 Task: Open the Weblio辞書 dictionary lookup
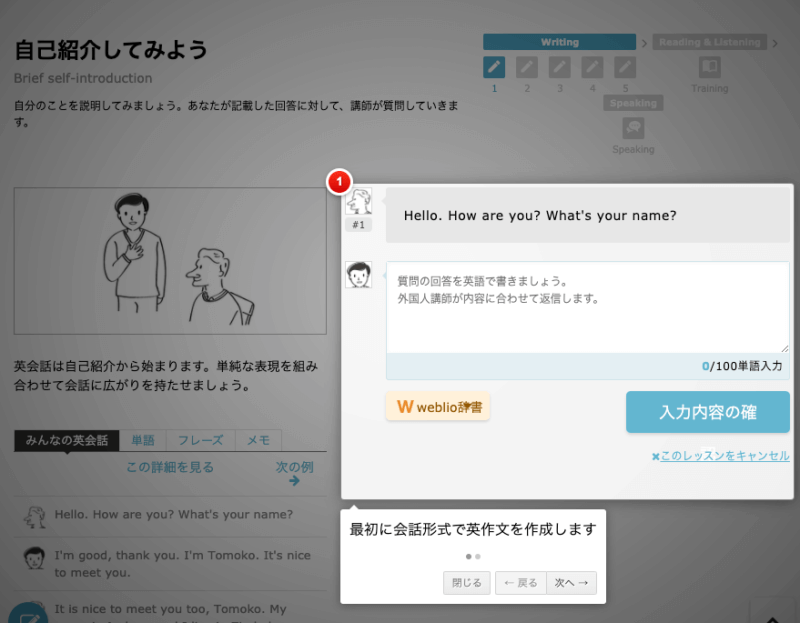(437, 407)
